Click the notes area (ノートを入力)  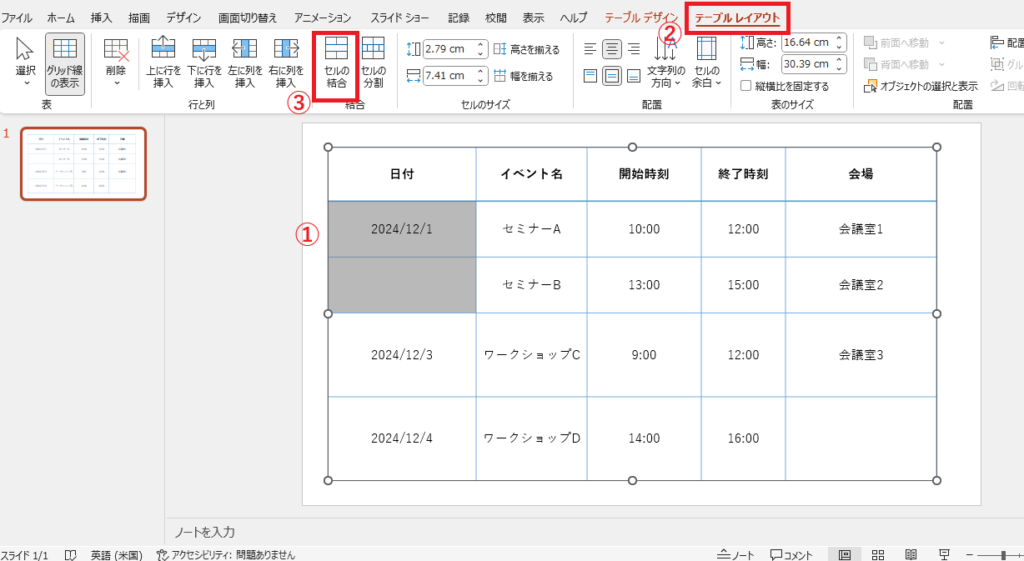[205, 532]
